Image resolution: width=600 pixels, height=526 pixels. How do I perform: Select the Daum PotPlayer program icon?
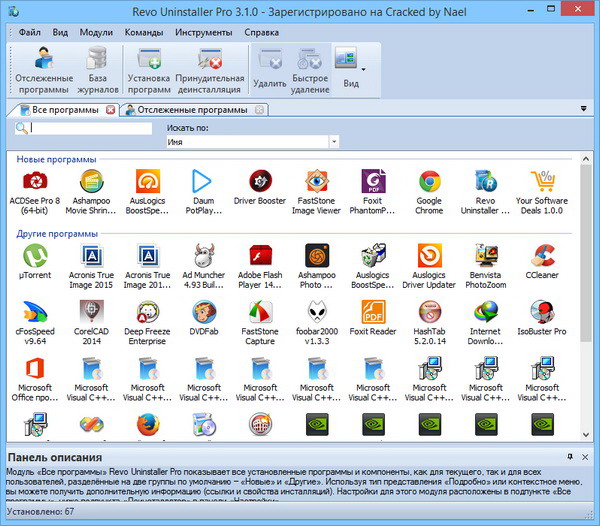pyautogui.click(x=203, y=183)
